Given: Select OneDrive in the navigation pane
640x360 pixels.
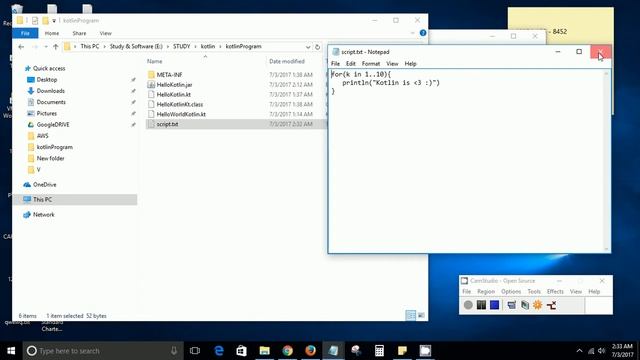Looking at the screenshot, I should pos(44,184).
